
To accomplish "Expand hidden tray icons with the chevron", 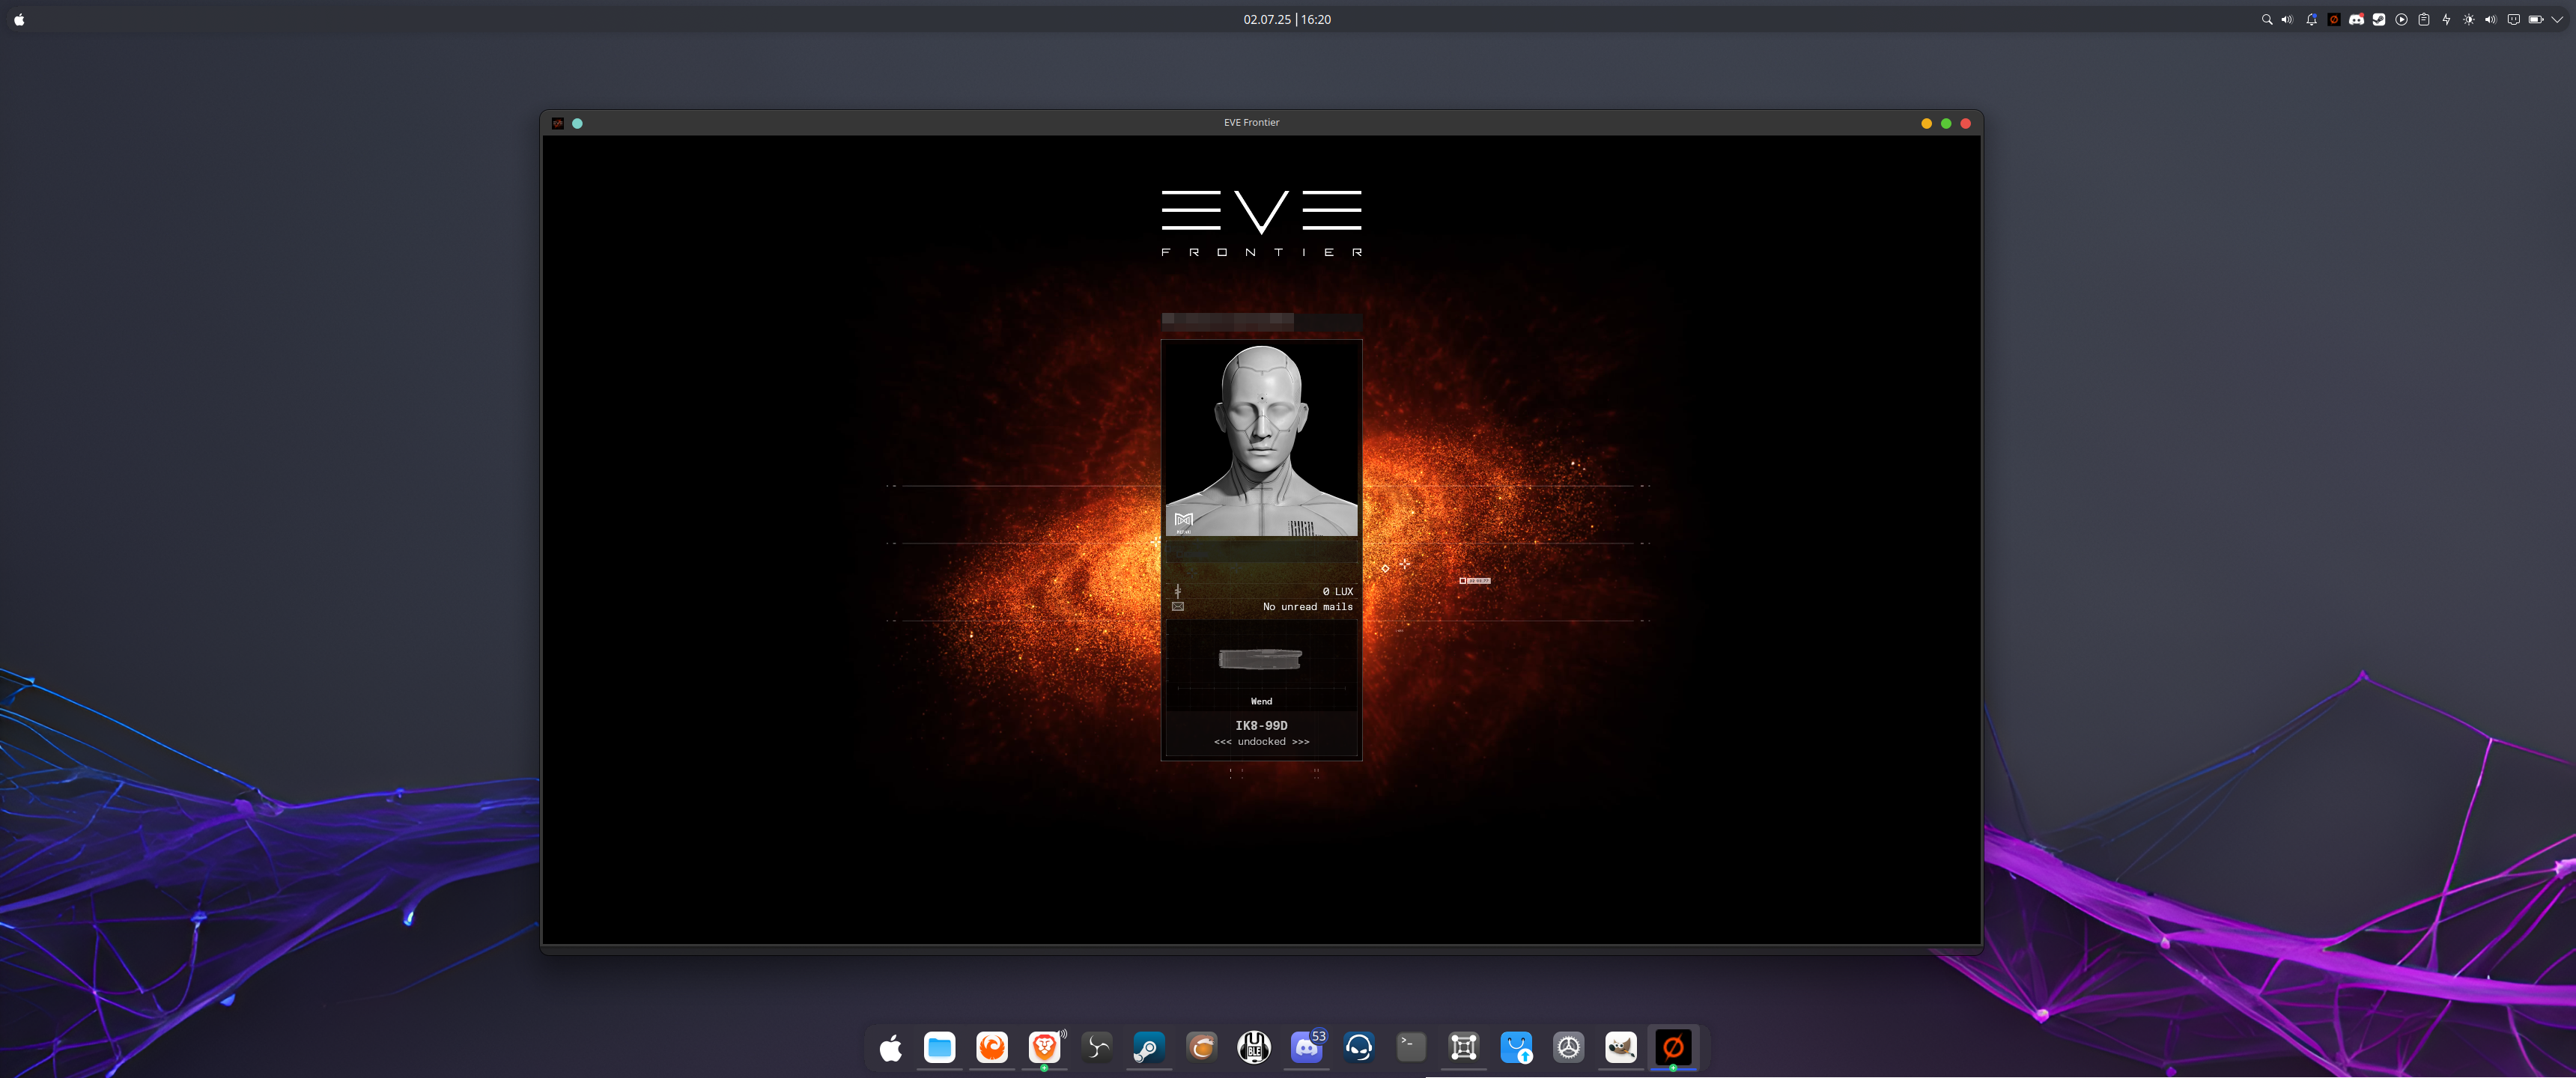I will pos(2558,19).
